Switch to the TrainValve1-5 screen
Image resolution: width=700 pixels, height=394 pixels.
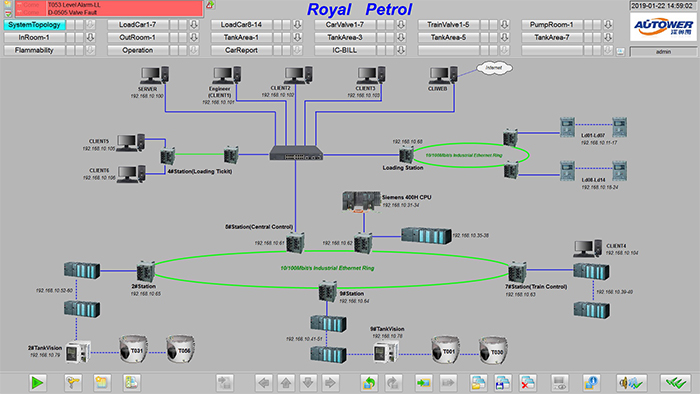tap(448, 25)
